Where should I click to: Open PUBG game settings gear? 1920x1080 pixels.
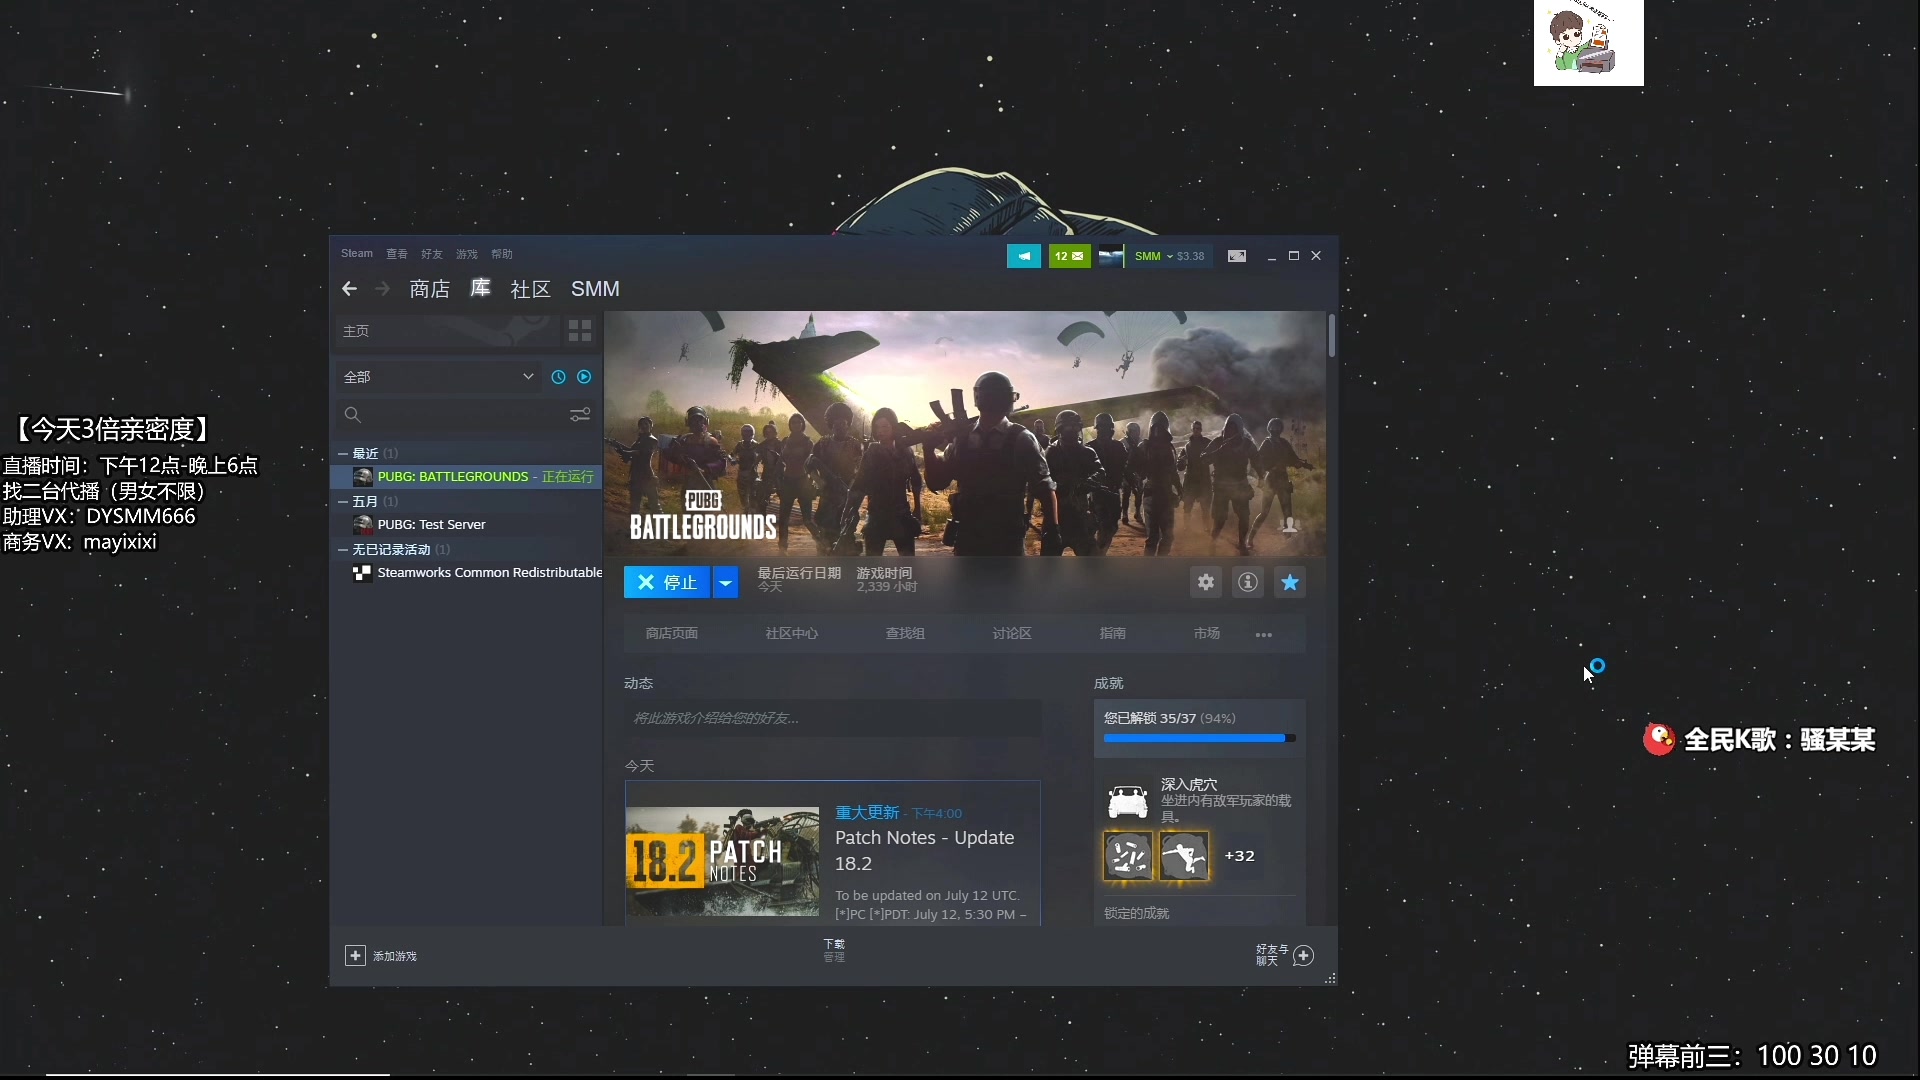pyautogui.click(x=1206, y=582)
